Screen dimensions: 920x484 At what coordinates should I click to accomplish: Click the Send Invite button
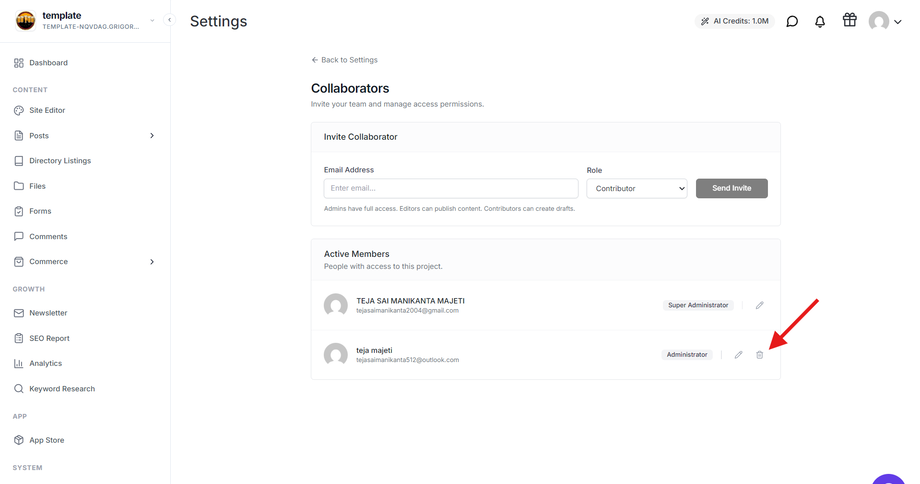click(x=732, y=188)
